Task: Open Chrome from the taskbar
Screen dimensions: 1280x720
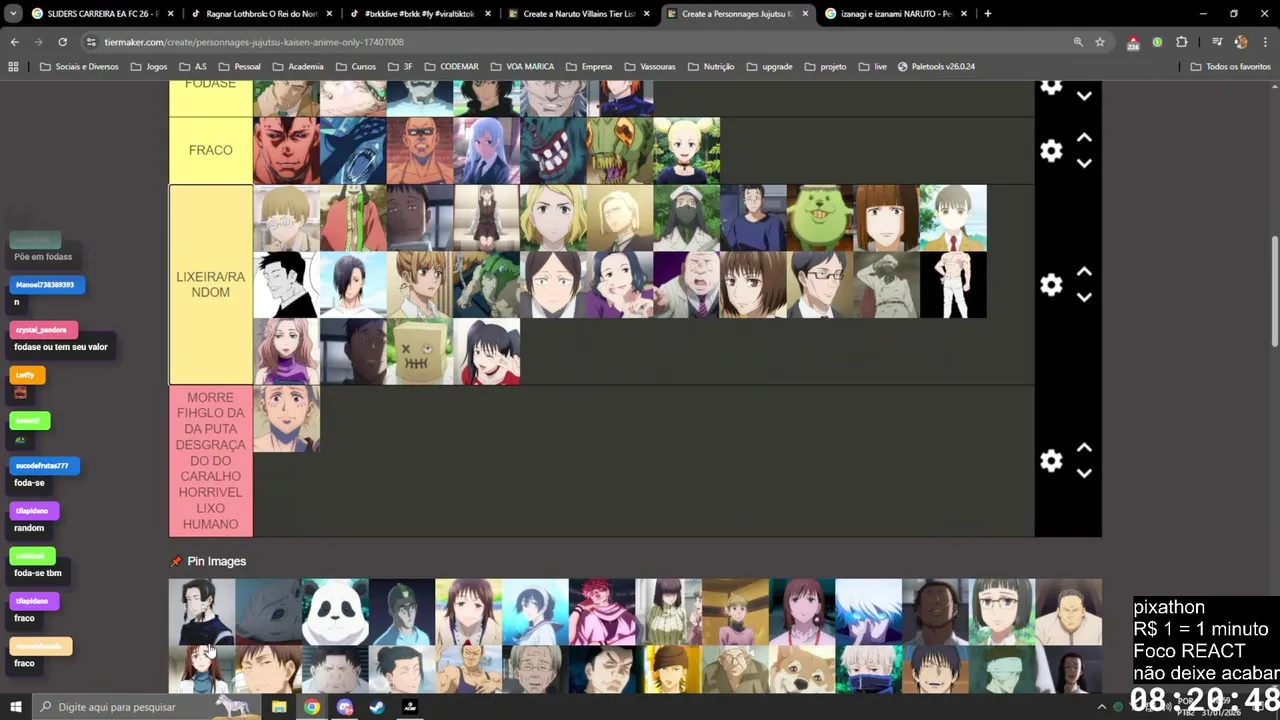Action: [x=312, y=707]
